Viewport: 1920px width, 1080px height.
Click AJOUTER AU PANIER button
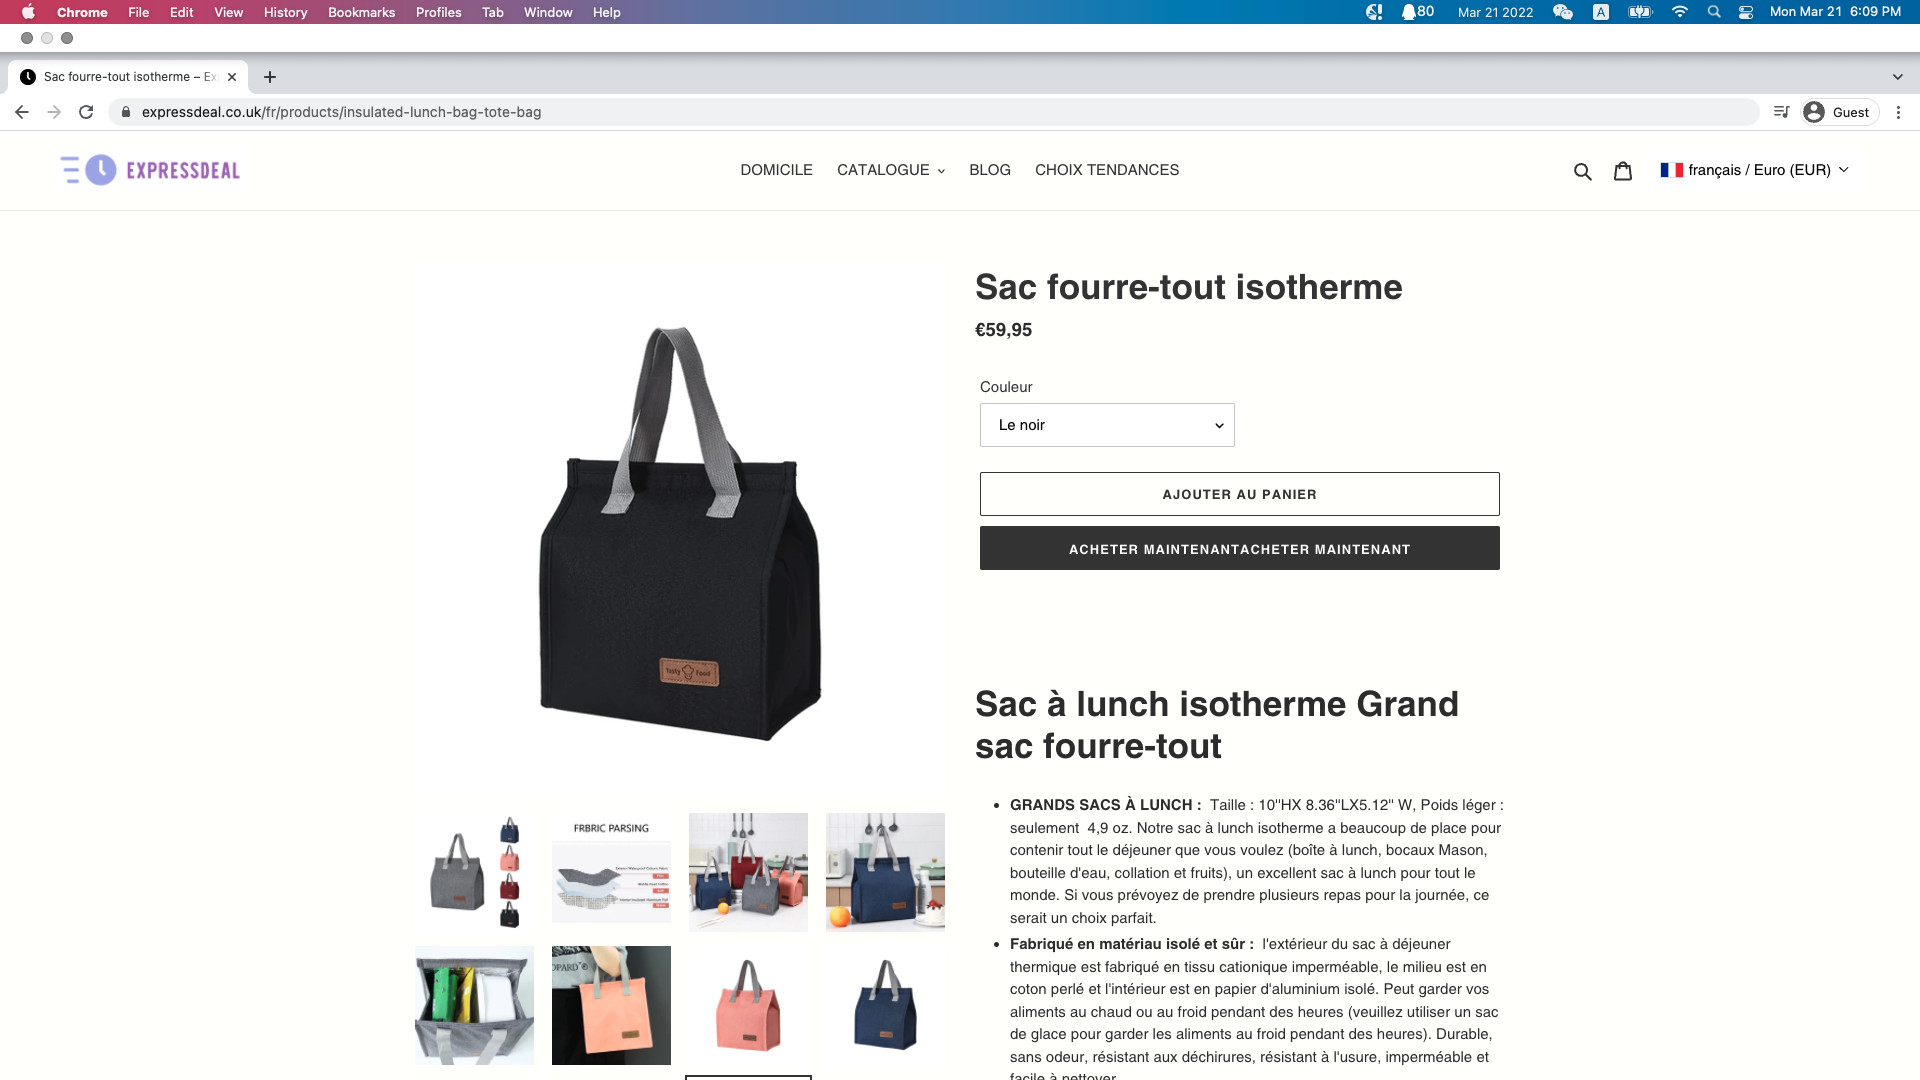pos(1240,494)
